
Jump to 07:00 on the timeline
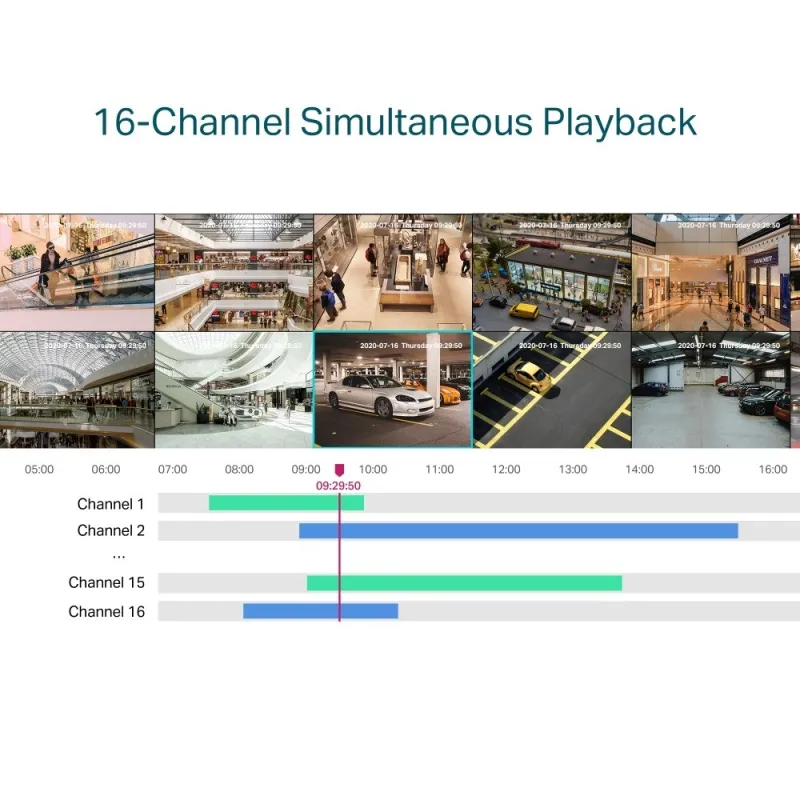172,469
